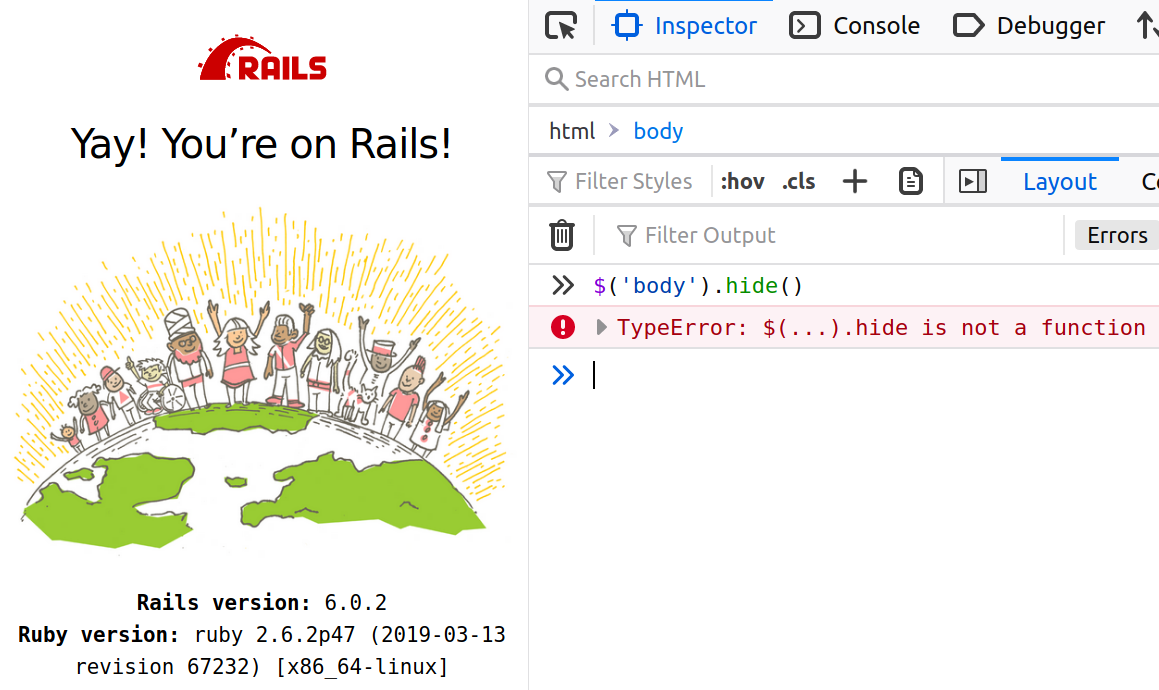Image resolution: width=1159 pixels, height=690 pixels.
Task: Toggle the three-pane inspector icon
Action: coord(973,181)
